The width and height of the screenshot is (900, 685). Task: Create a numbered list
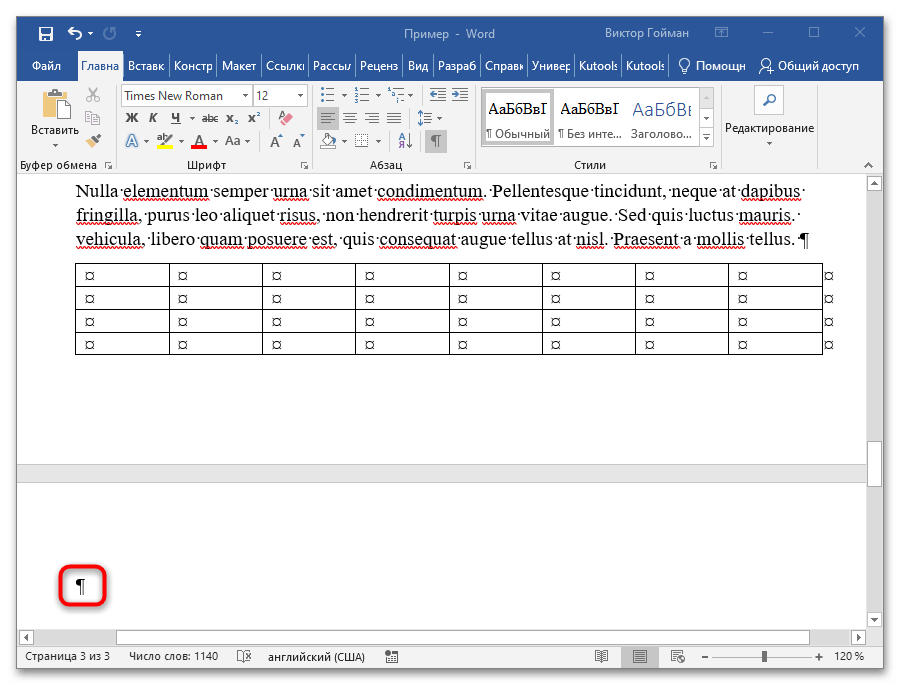click(362, 95)
